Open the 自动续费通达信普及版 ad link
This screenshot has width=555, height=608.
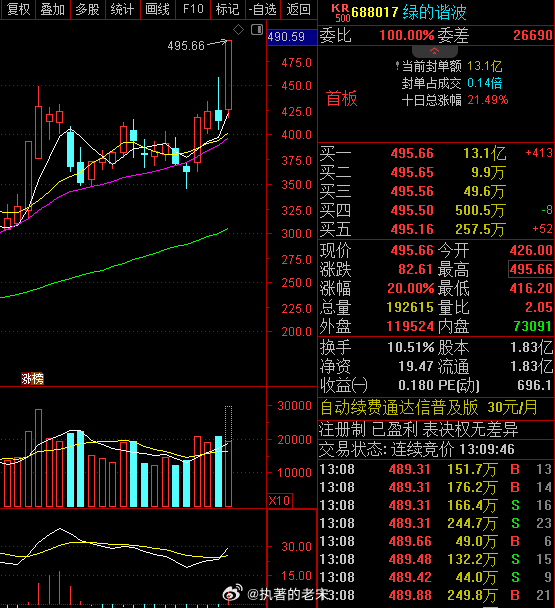(429, 408)
